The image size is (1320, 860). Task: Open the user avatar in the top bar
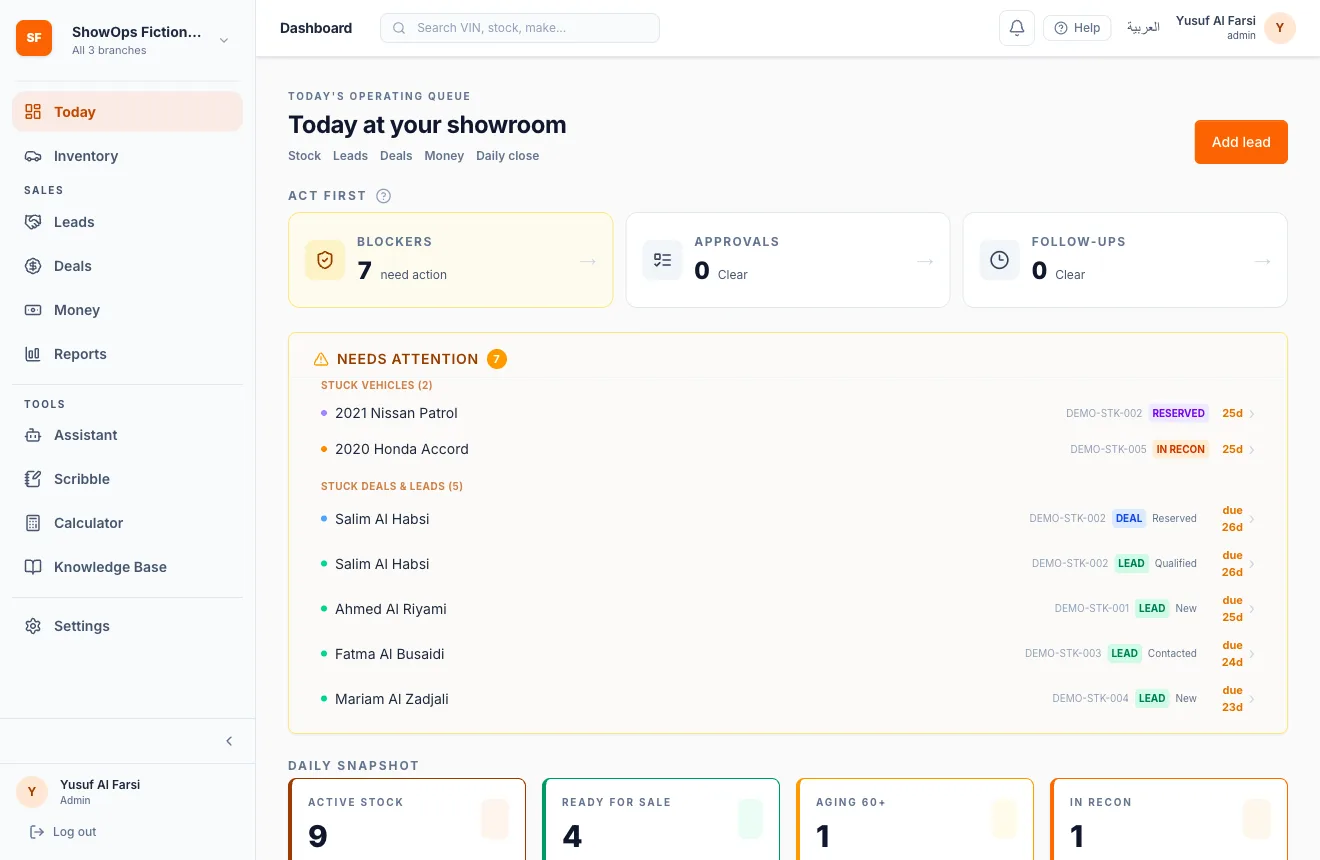click(1280, 28)
